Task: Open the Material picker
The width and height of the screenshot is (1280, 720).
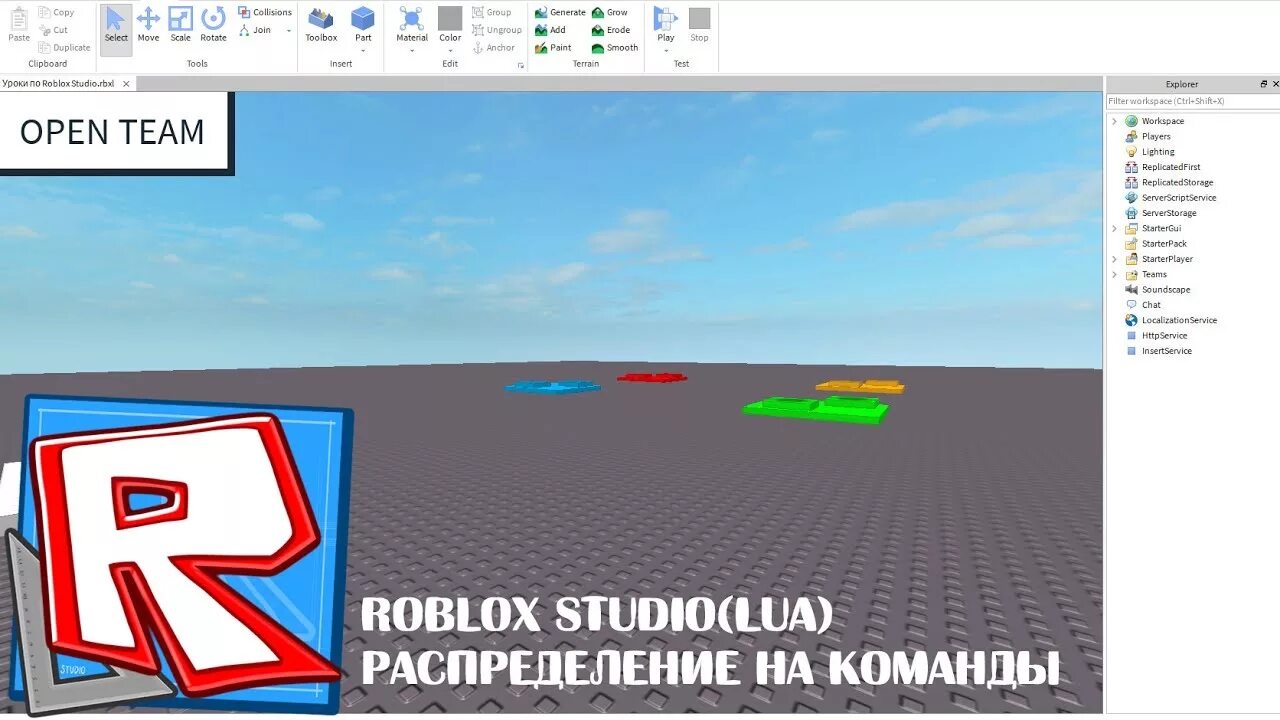Action: click(x=412, y=23)
